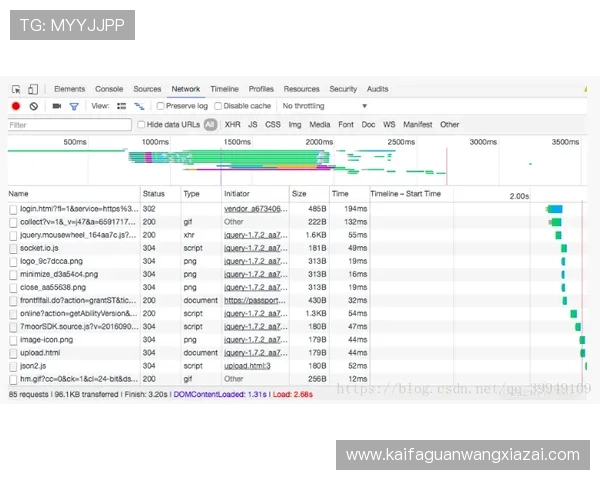Filter requests by XHR type

[232, 125]
